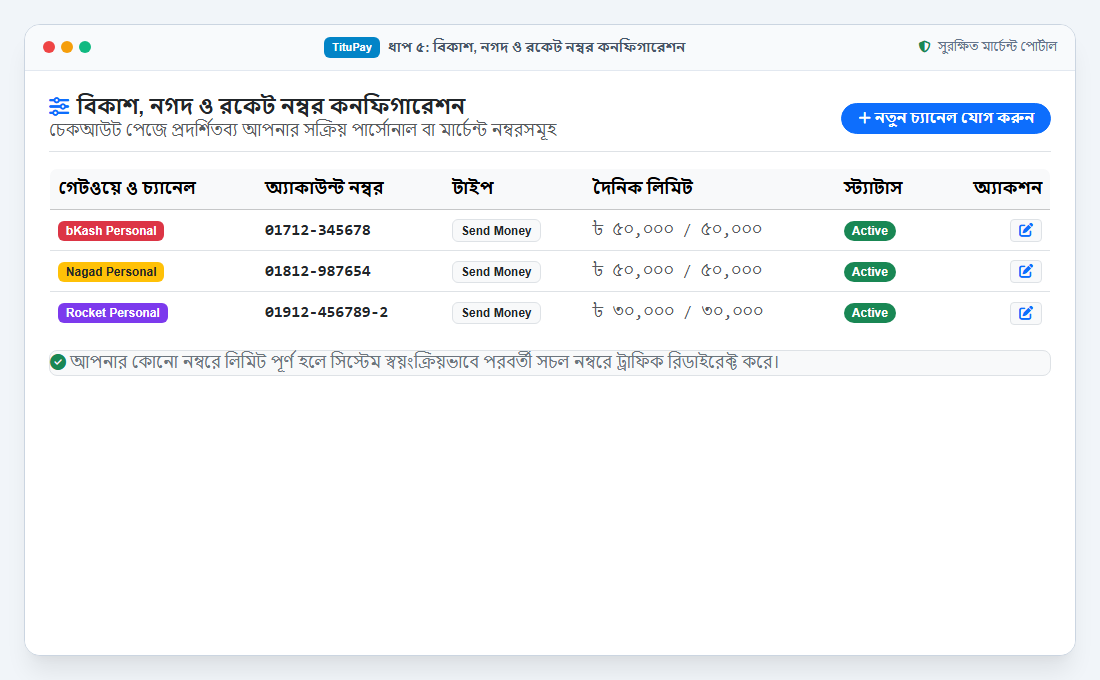Edit the Nagad Personal channel
Image resolution: width=1100 pixels, height=680 pixels.
tap(1026, 272)
